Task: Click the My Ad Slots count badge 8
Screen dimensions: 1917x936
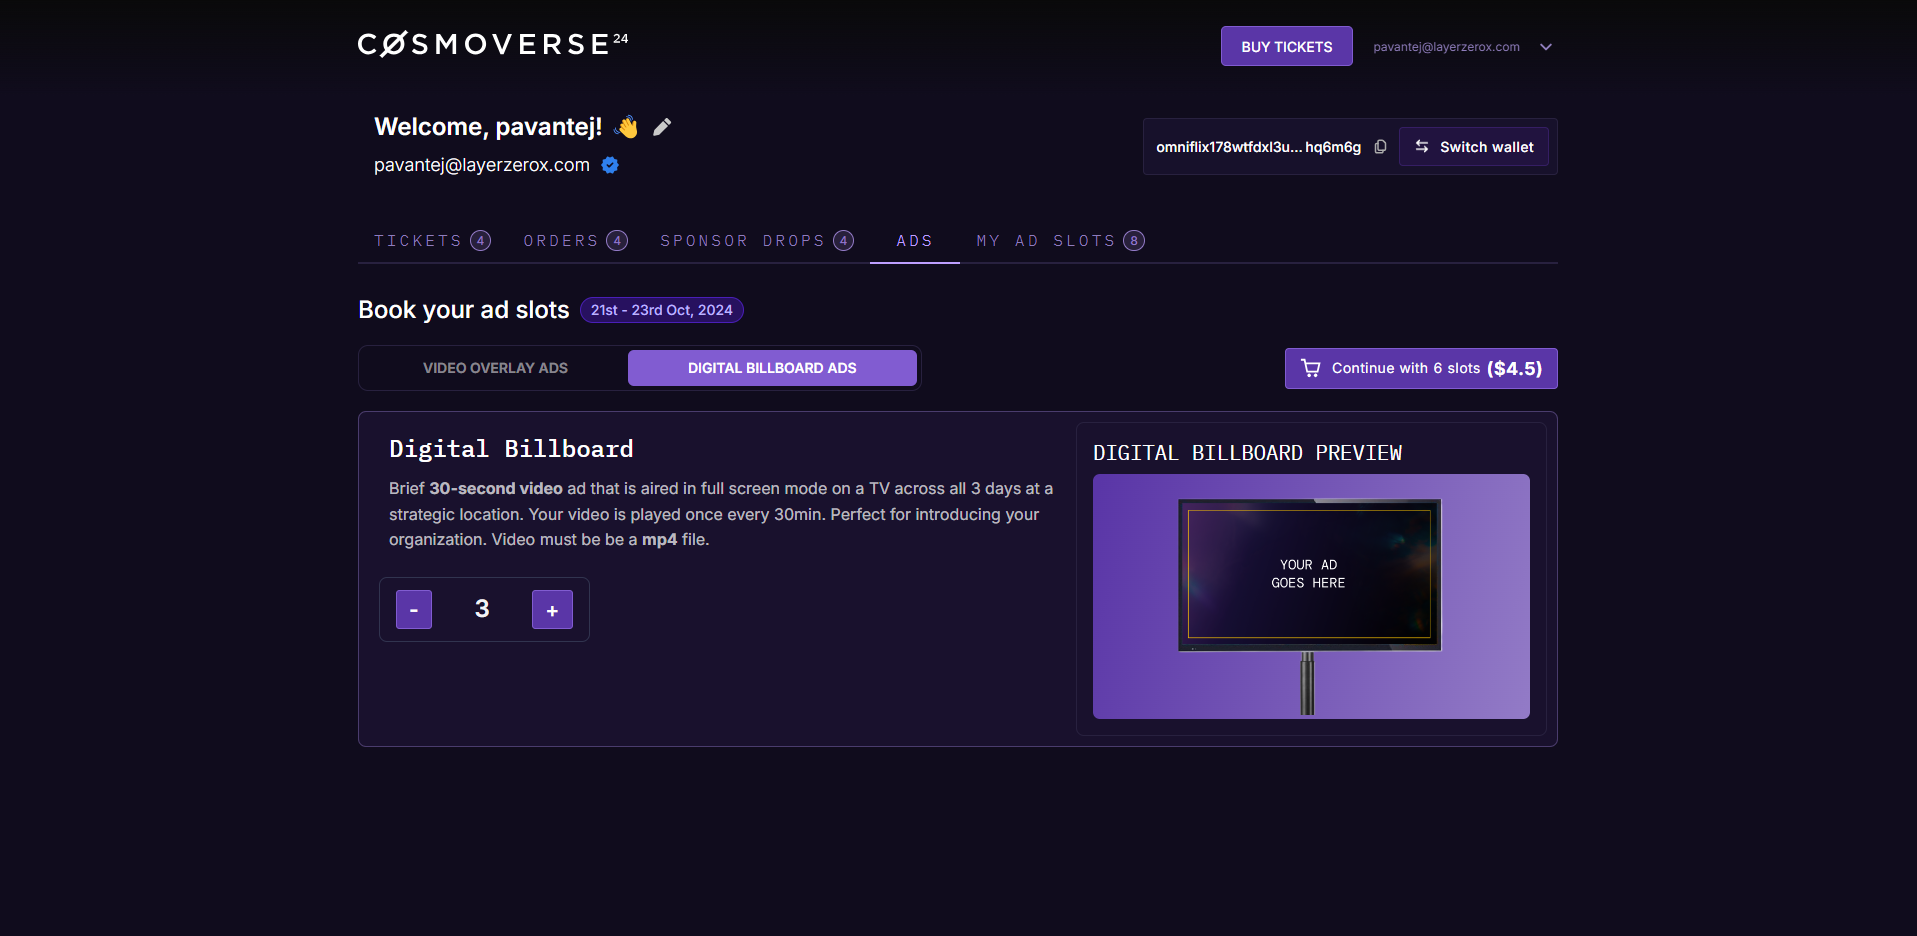Action: [x=1134, y=241]
